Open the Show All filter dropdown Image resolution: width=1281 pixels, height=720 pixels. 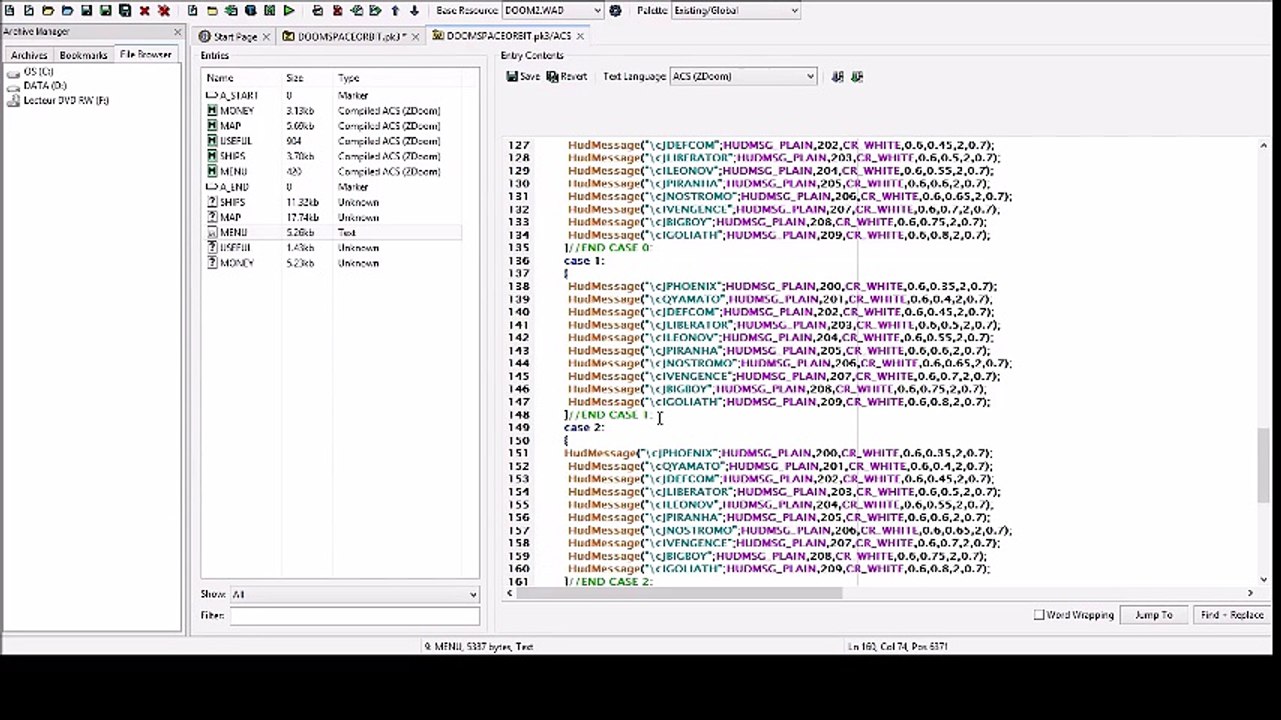tap(354, 594)
